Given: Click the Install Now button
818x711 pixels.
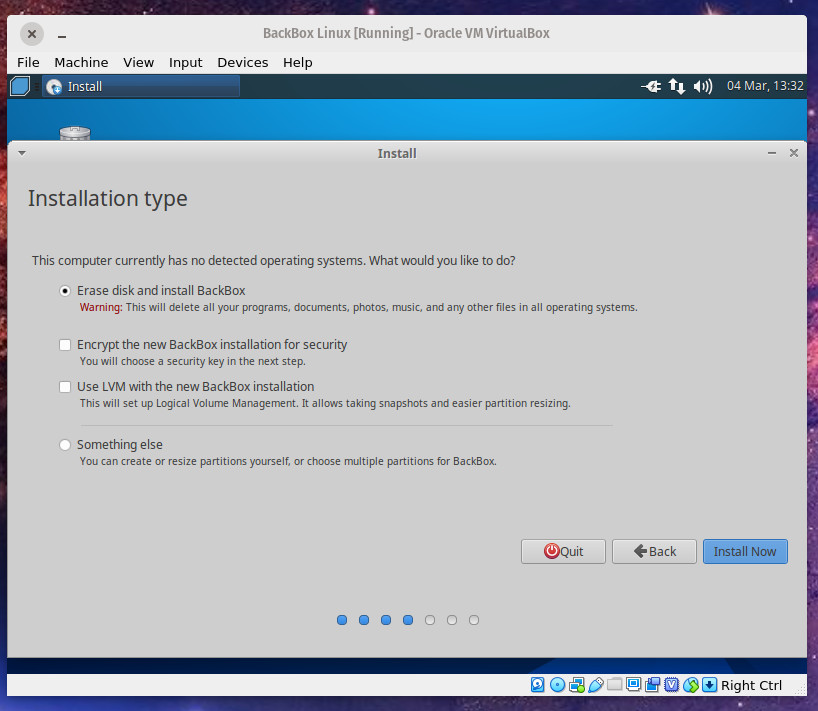Looking at the screenshot, I should (745, 552).
